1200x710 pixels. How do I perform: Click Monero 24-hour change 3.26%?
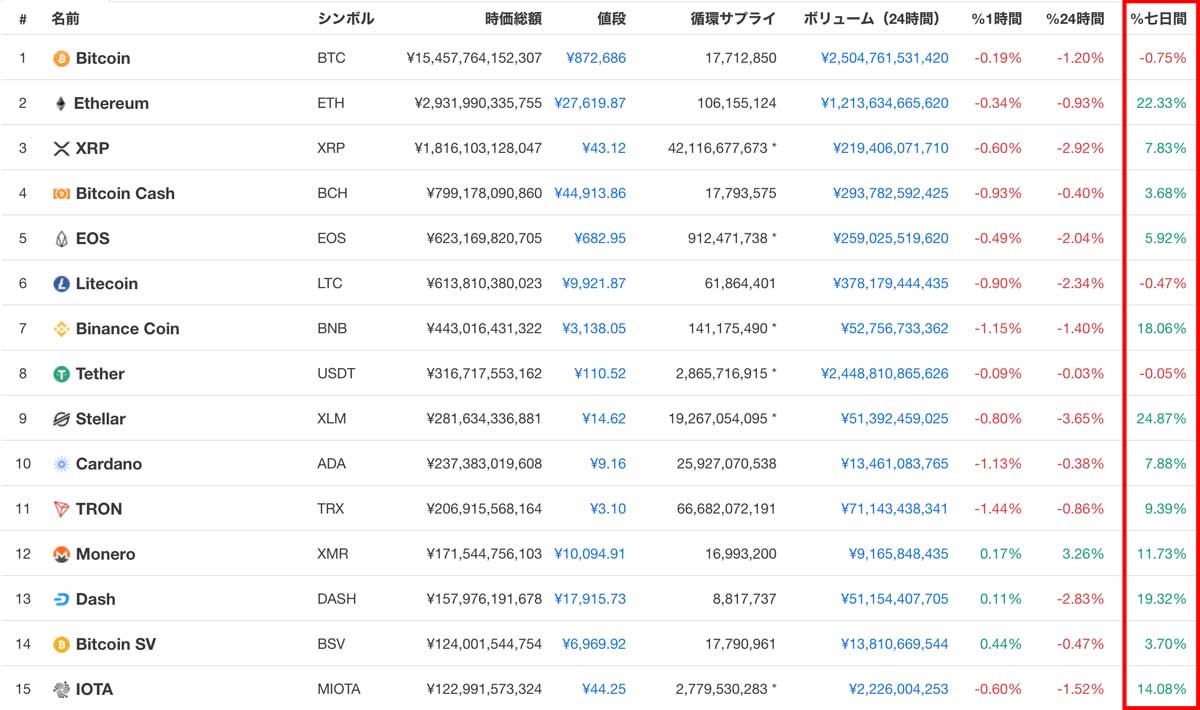[1085, 554]
